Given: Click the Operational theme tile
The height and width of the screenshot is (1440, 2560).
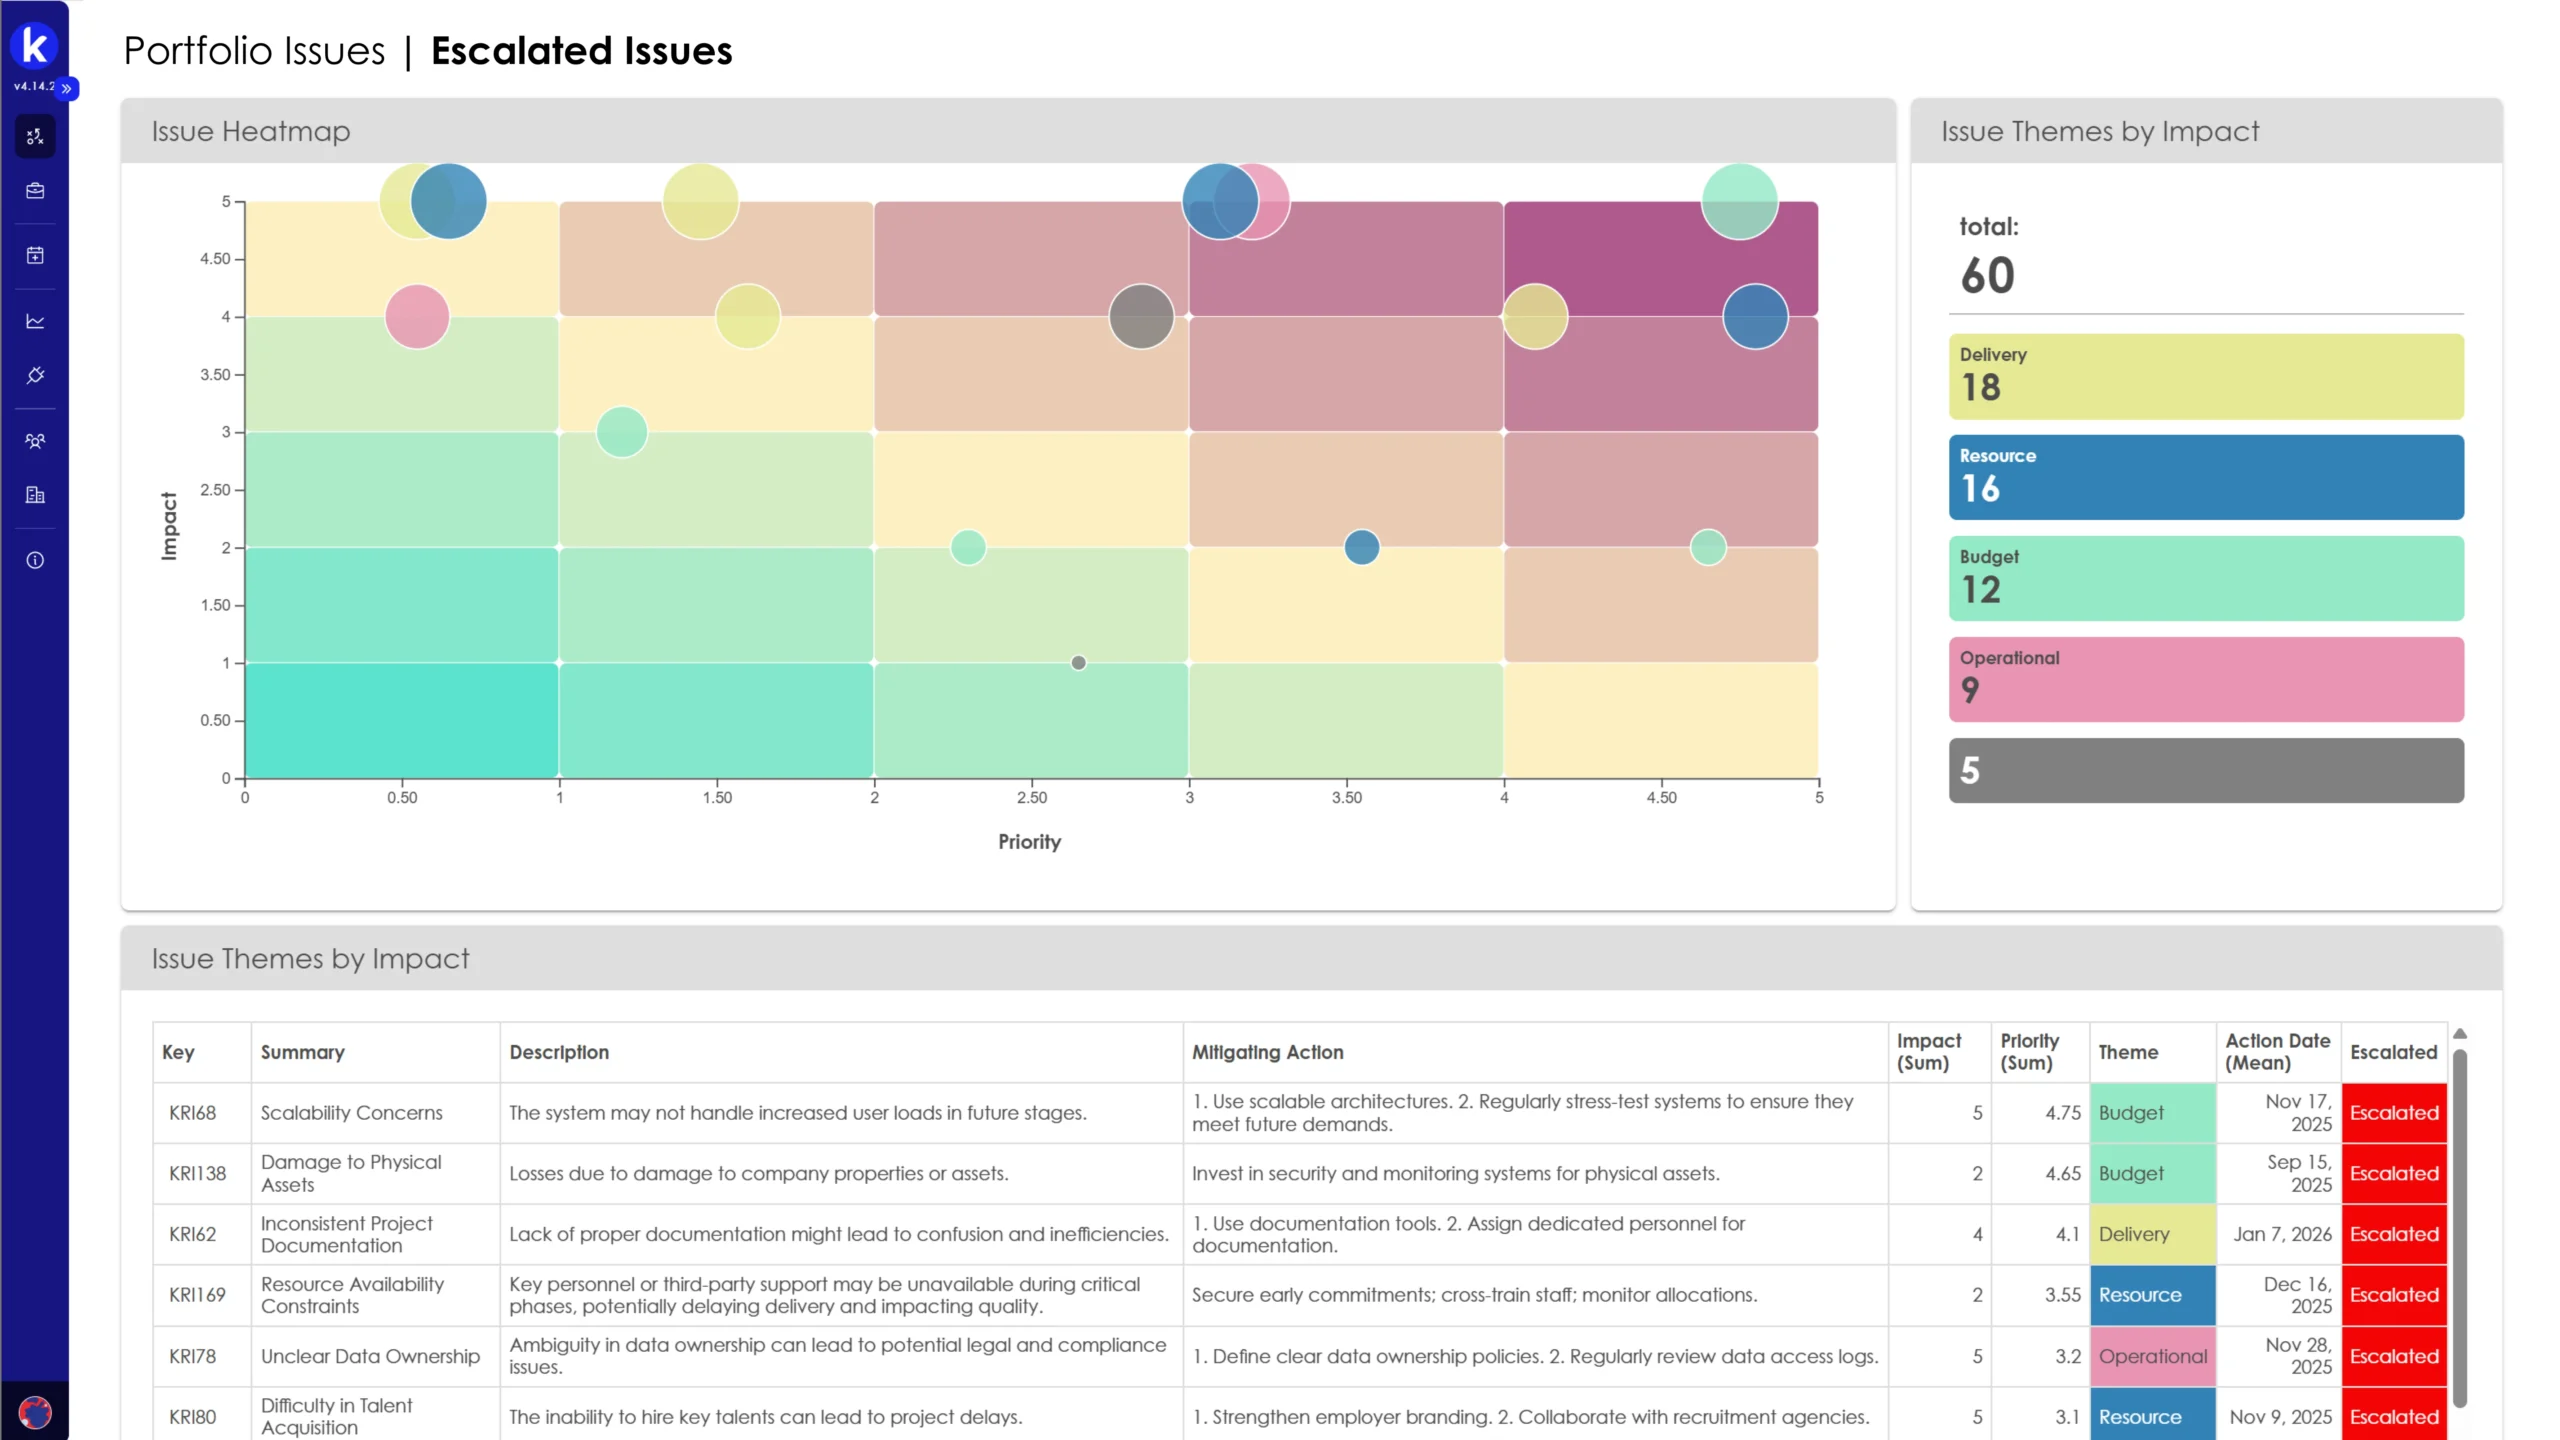Looking at the screenshot, I should click(2205, 679).
